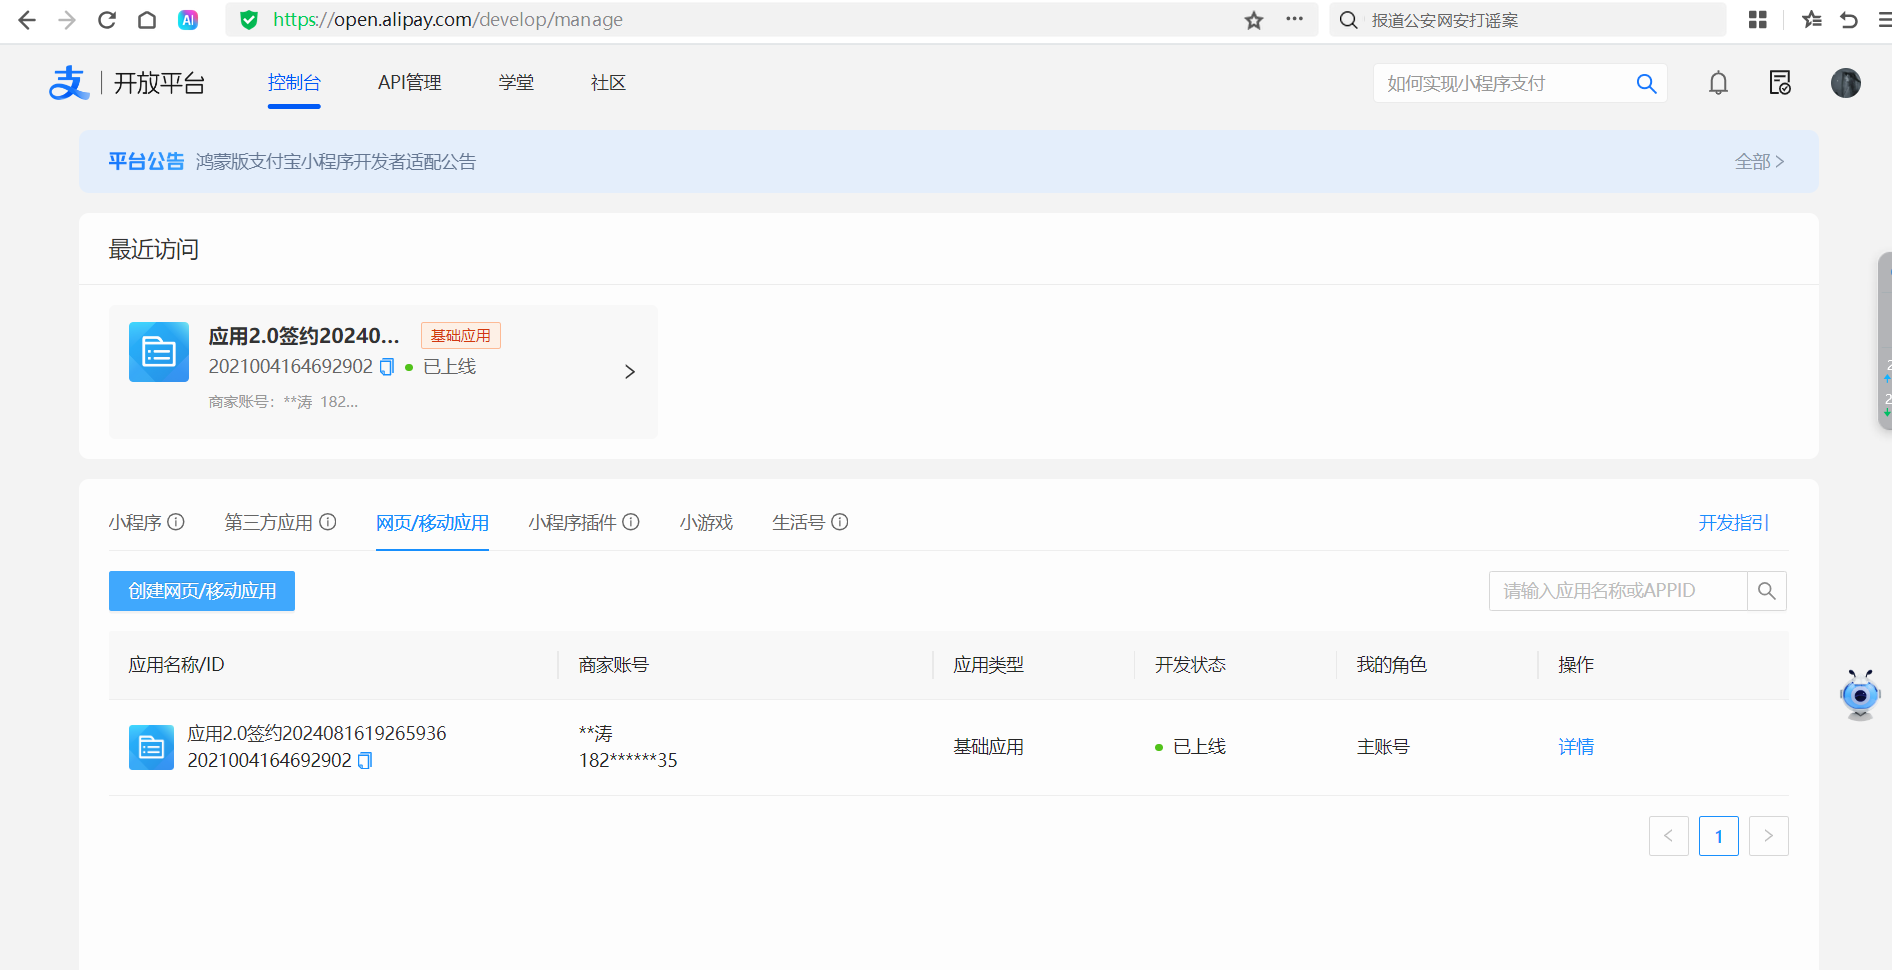
Task: Show info tooltip for 小程序 tab
Action: tap(176, 522)
